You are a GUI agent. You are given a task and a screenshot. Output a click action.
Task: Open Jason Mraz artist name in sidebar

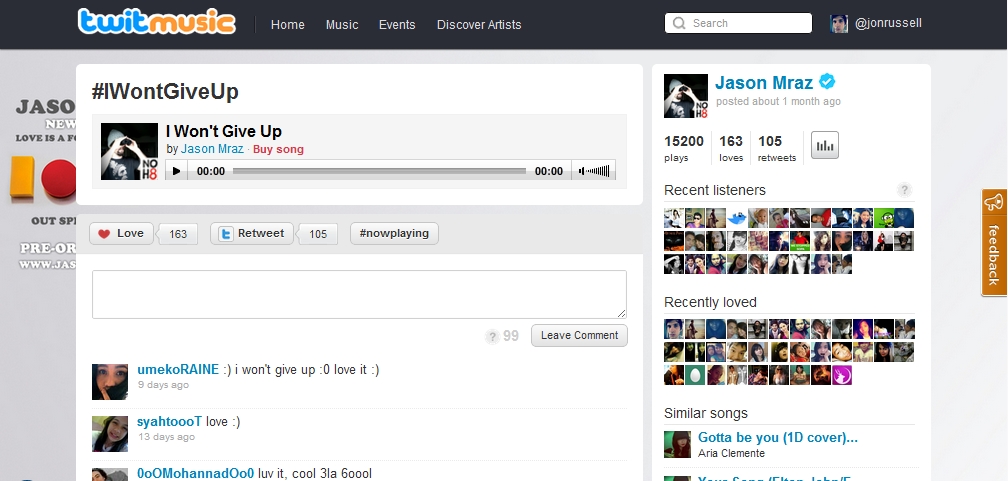click(x=764, y=83)
